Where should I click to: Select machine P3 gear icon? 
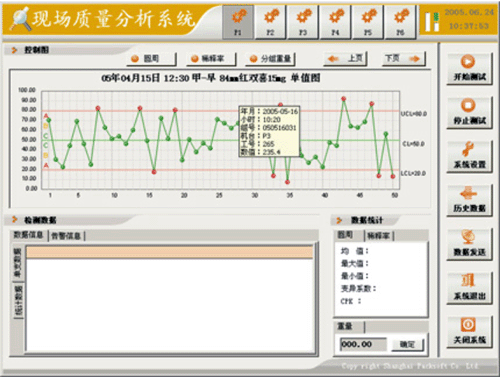coord(303,16)
